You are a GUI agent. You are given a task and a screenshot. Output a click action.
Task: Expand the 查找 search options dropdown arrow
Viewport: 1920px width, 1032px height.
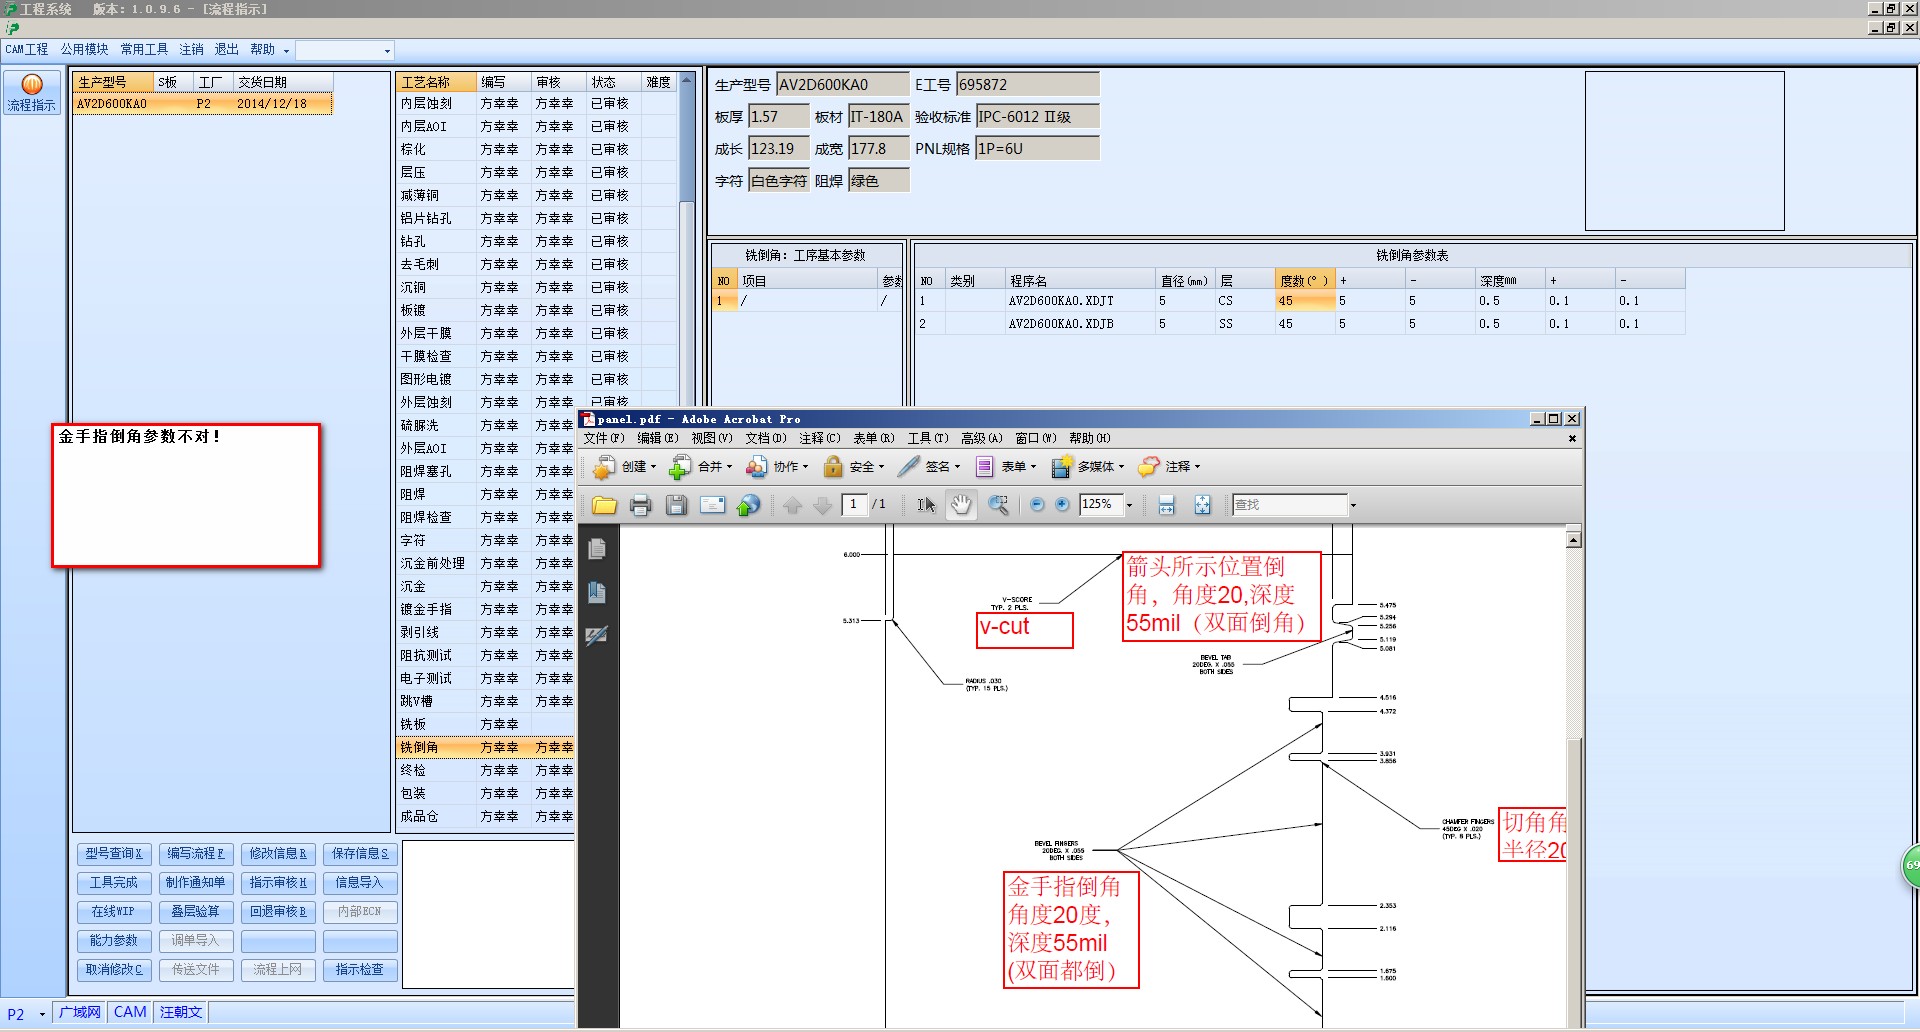1353,506
